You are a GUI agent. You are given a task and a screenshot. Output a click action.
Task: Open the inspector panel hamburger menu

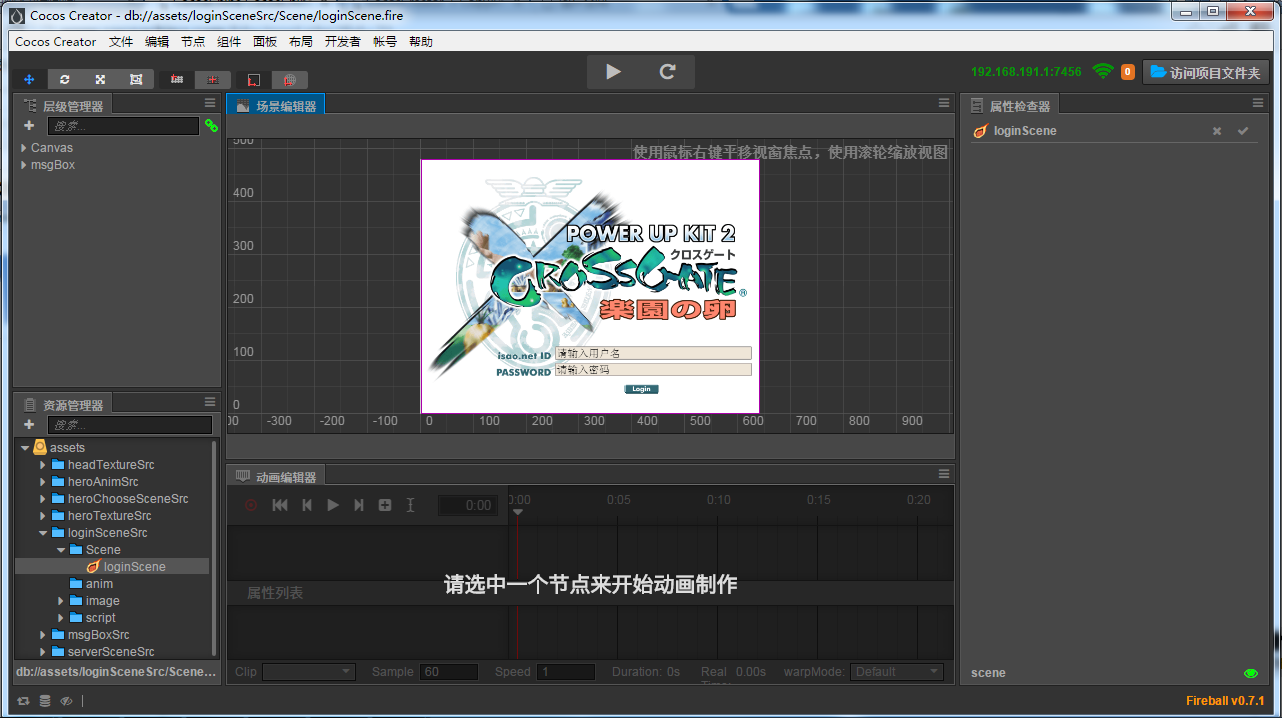(1259, 103)
